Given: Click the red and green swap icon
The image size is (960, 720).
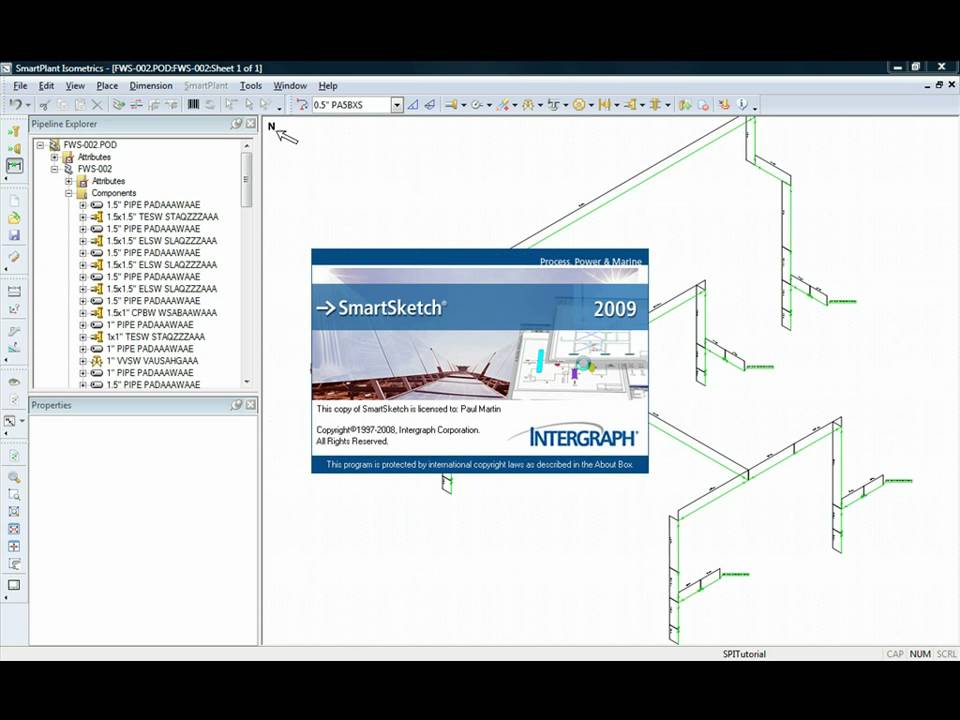Looking at the screenshot, I should click(x=136, y=105).
